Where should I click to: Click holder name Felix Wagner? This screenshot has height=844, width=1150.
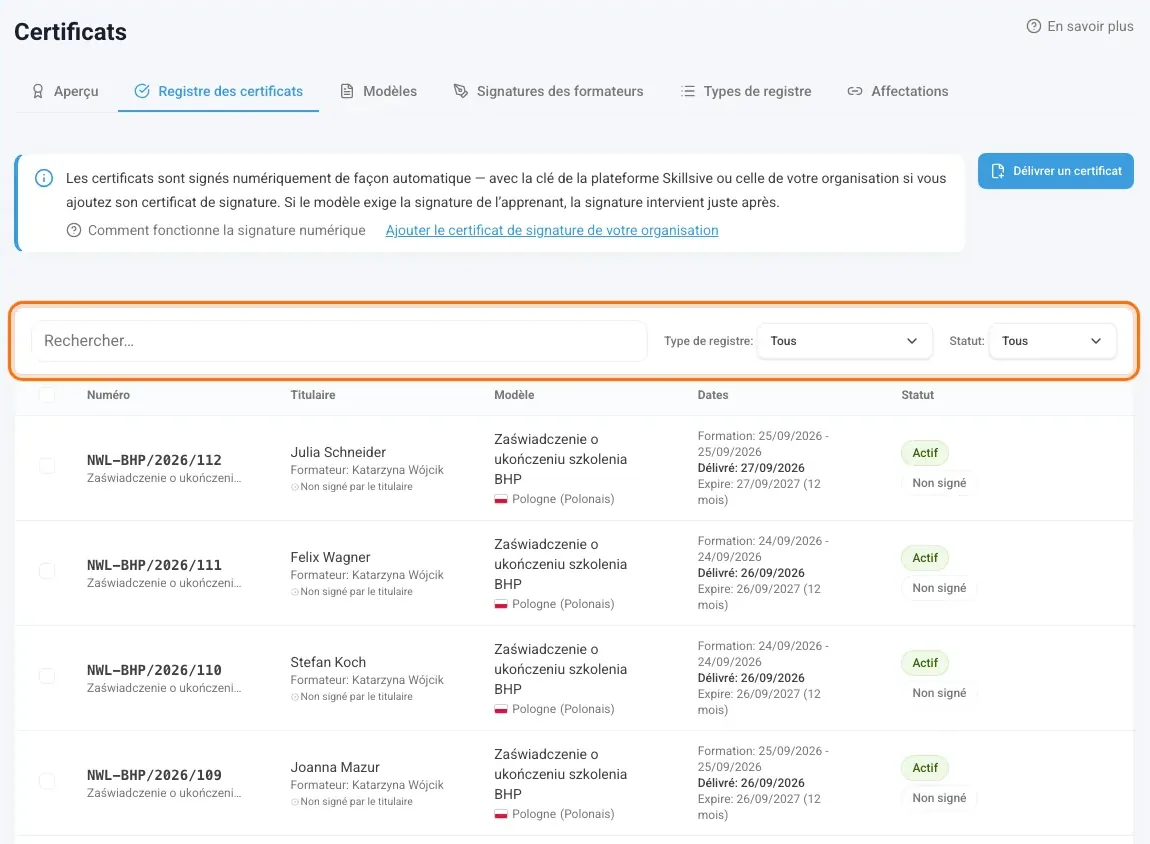coord(330,557)
